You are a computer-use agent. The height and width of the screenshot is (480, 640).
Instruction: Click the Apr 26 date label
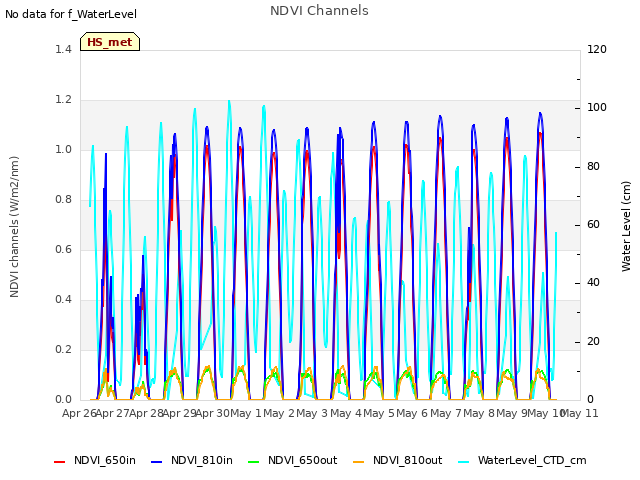click(79, 413)
